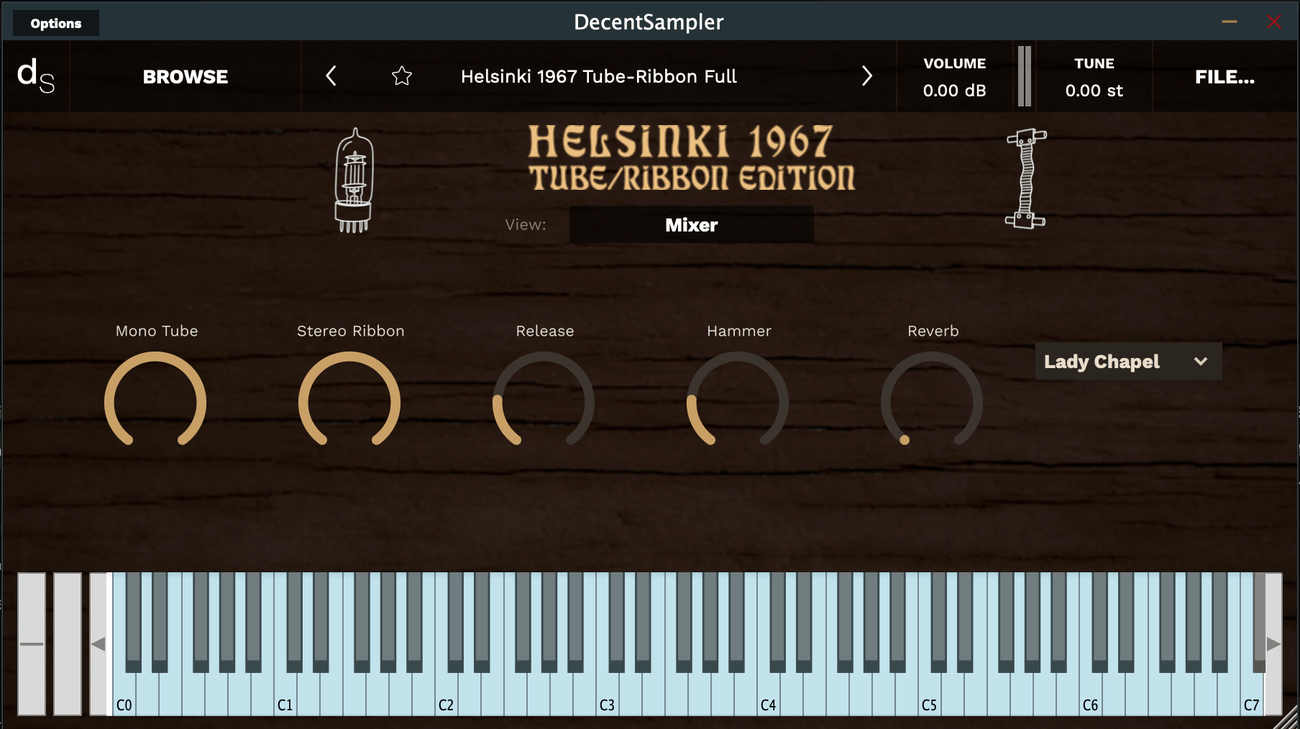Play the C4 key on the keyboard
This screenshot has height=729, width=1300.
[x=767, y=693]
